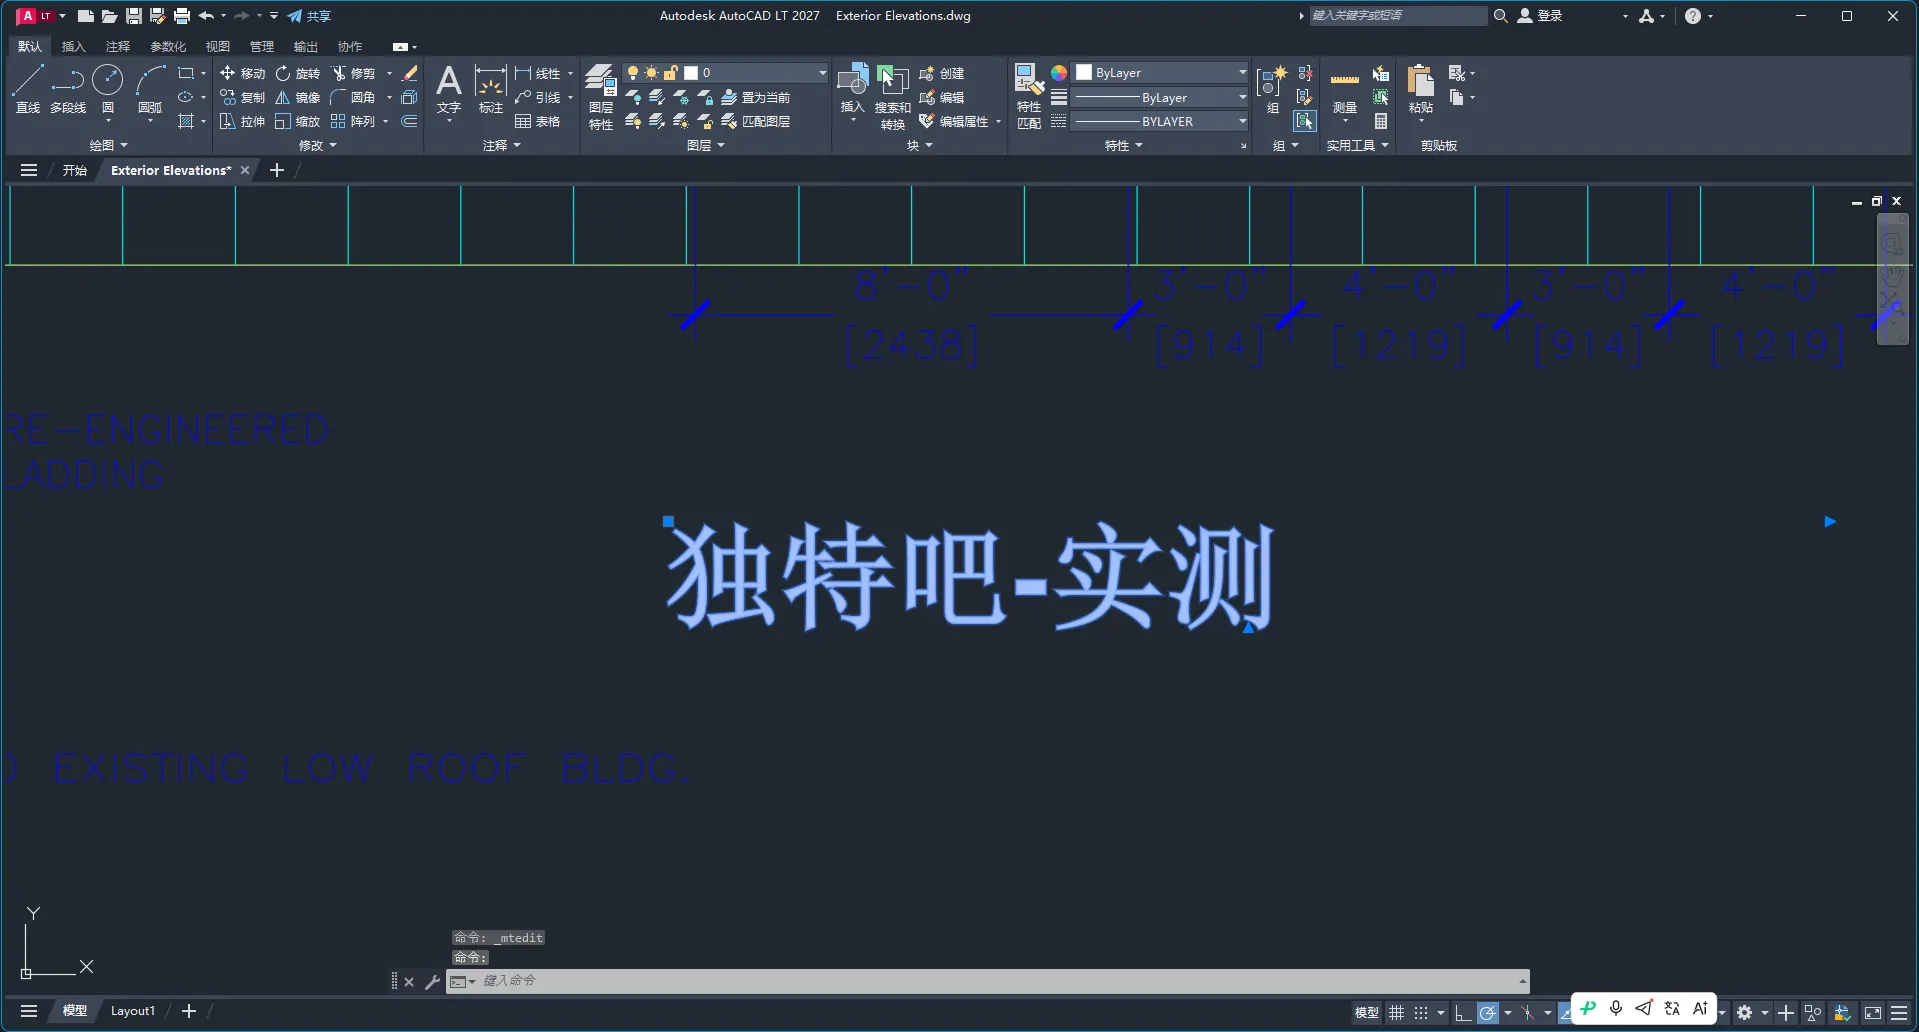Click the Undo arrow icon
This screenshot has height=1032, width=1919.
point(206,16)
